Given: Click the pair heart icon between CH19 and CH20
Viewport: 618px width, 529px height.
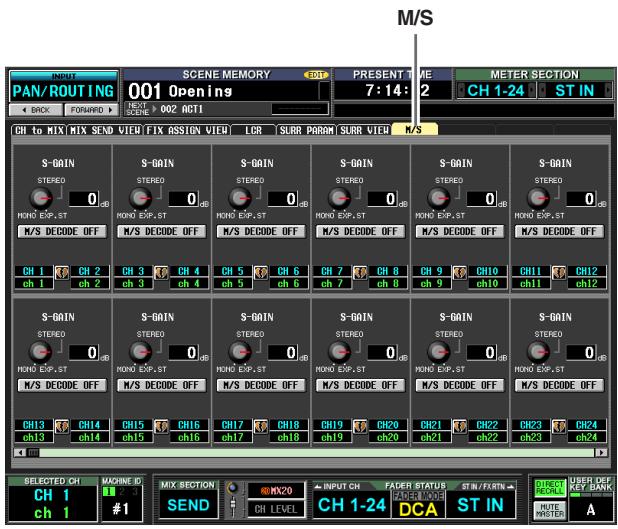Looking at the screenshot, I should coord(360,426).
